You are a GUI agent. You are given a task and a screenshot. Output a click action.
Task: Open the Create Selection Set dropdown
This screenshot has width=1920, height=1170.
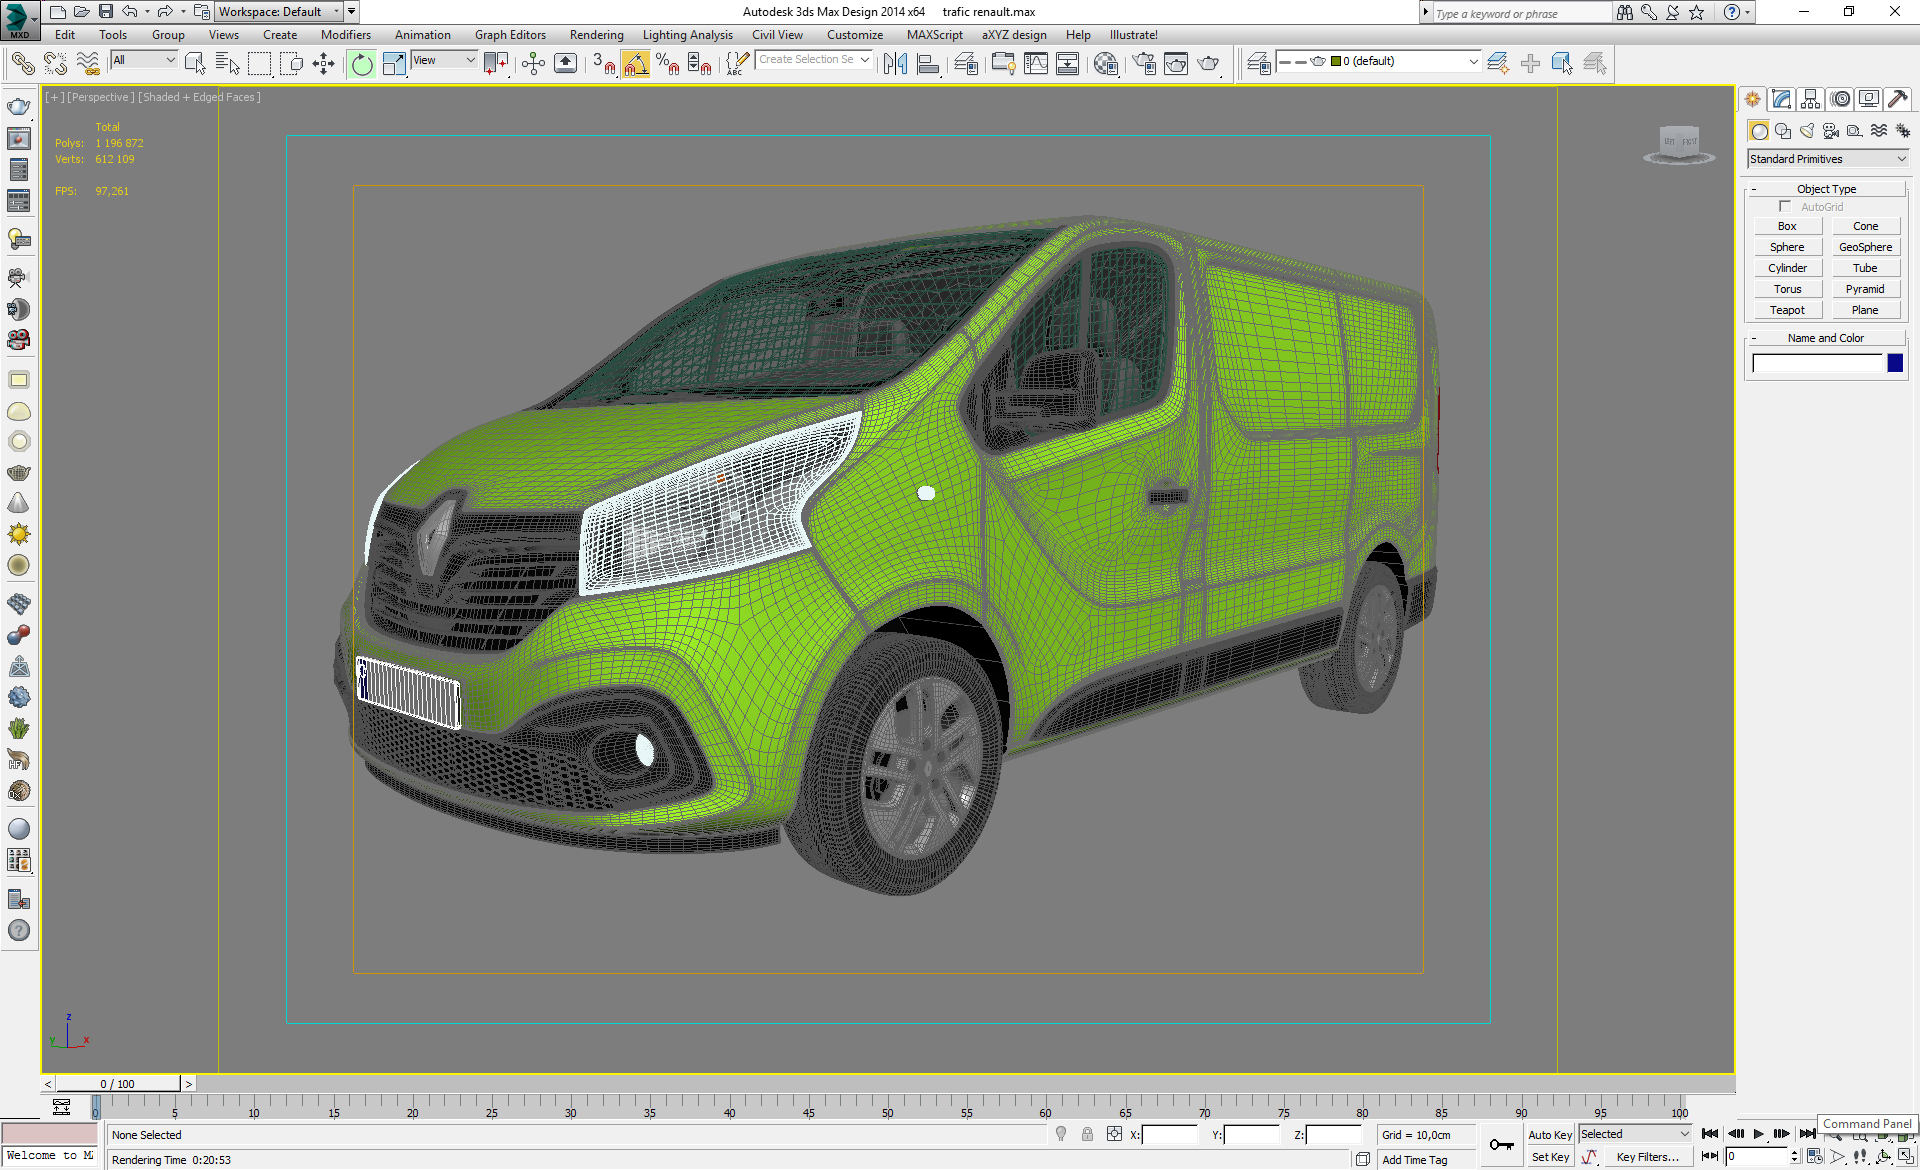point(813,60)
